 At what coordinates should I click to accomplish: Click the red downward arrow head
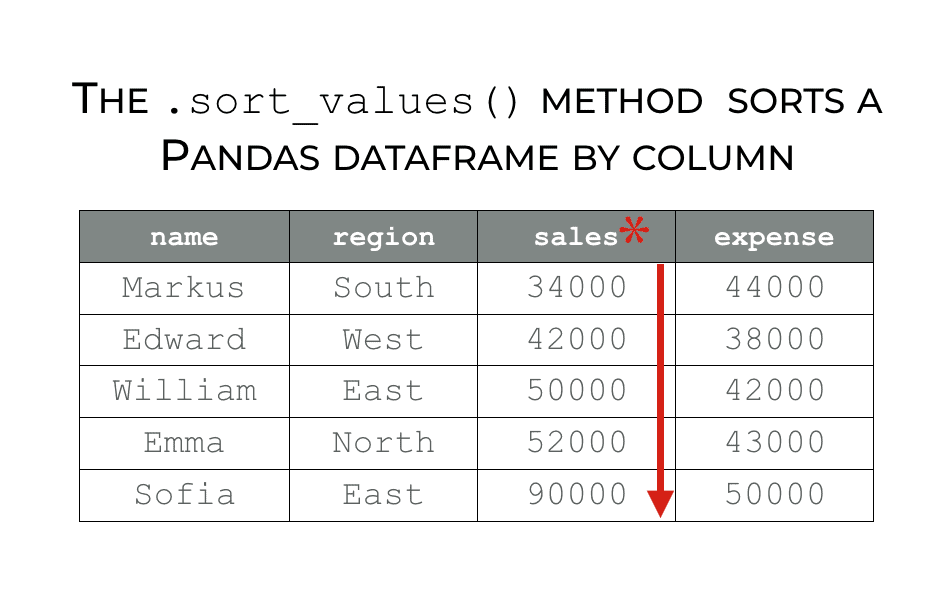point(660,504)
